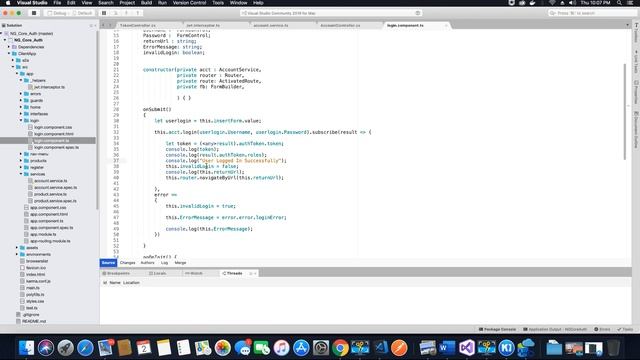Open Google Chrome from the Dock

(340, 348)
